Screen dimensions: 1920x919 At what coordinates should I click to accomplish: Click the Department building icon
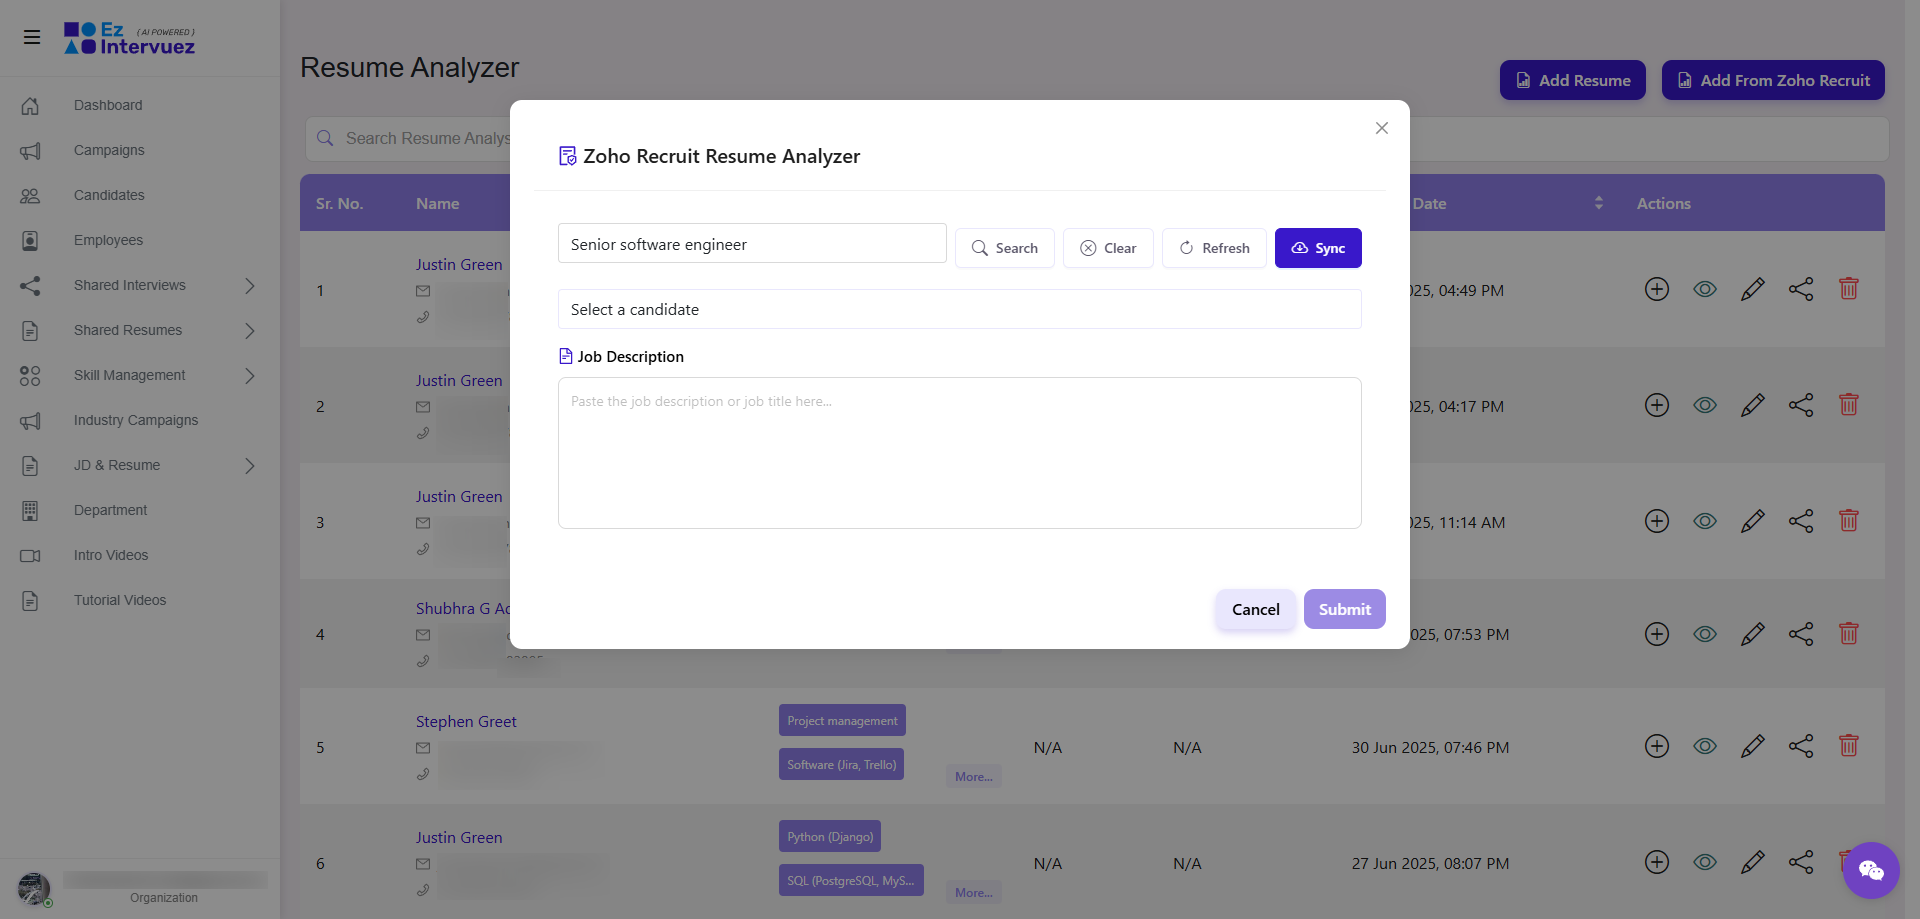coord(30,511)
